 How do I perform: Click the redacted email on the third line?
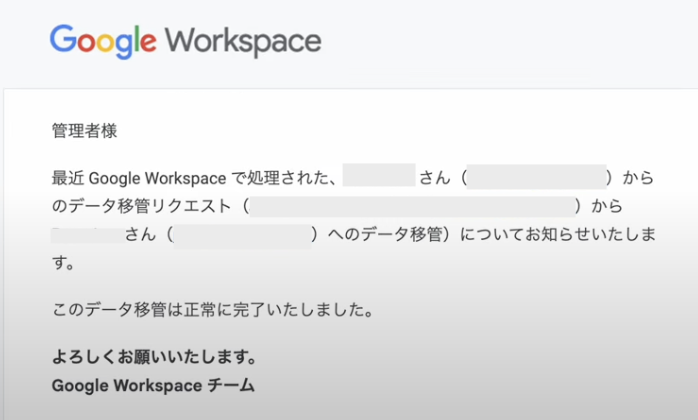point(244,235)
